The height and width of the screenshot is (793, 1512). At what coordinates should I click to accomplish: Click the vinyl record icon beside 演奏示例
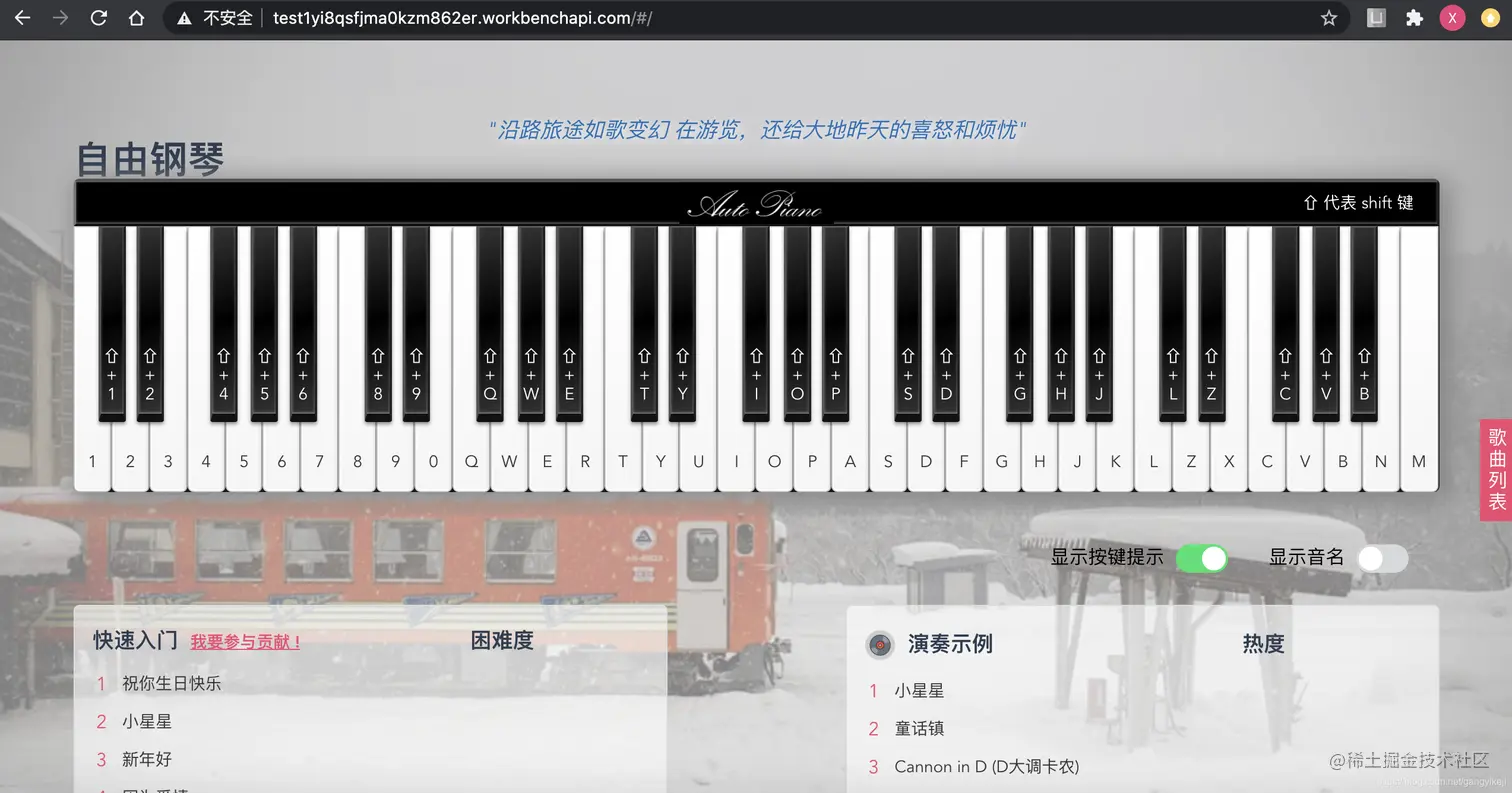click(x=879, y=645)
